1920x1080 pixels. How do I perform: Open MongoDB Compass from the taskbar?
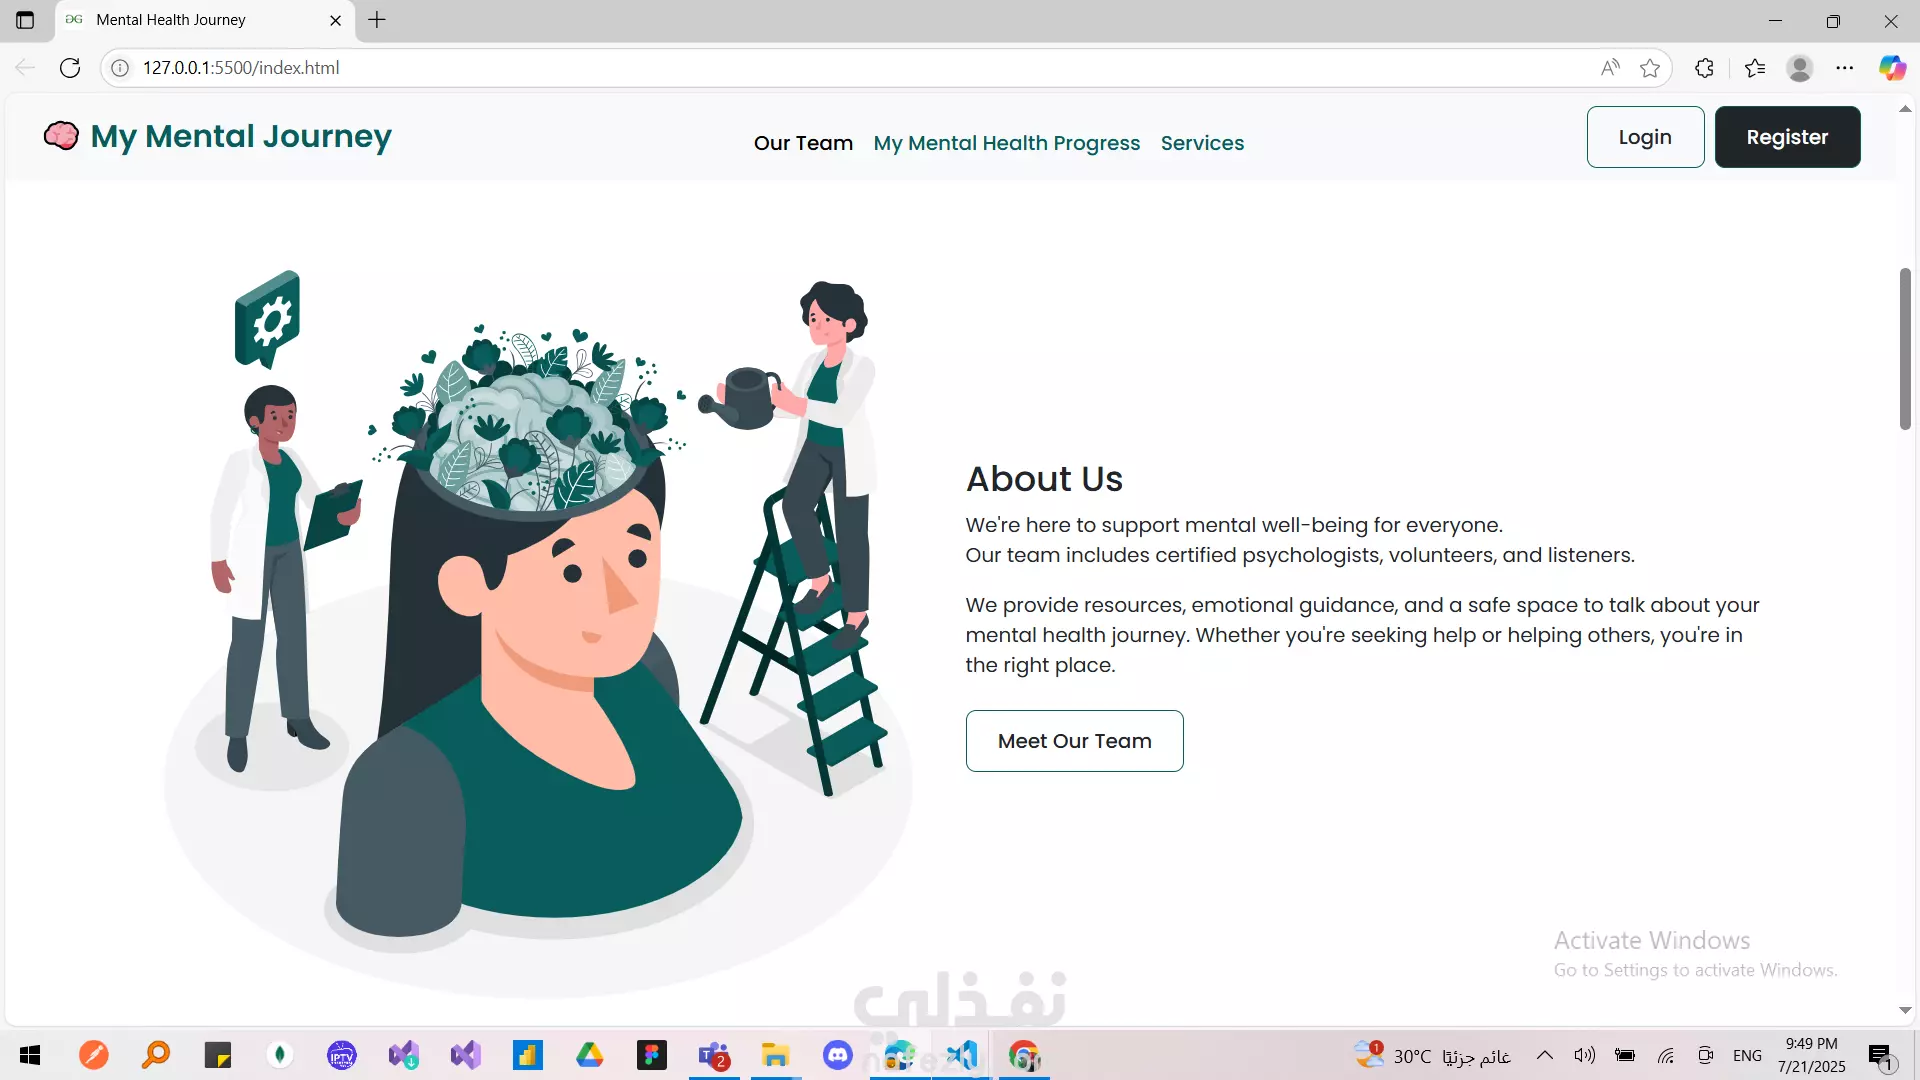(280, 1055)
